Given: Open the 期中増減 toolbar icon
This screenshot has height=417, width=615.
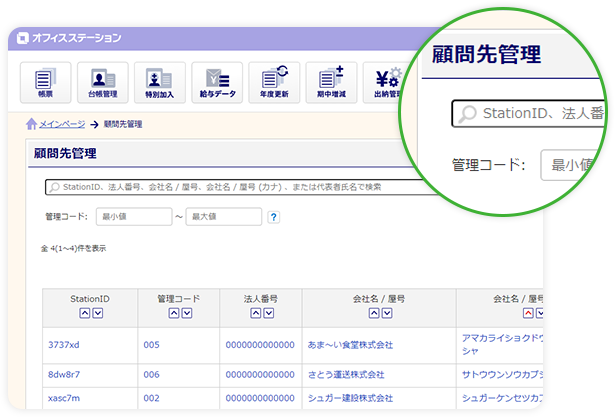Looking at the screenshot, I should pos(331,82).
